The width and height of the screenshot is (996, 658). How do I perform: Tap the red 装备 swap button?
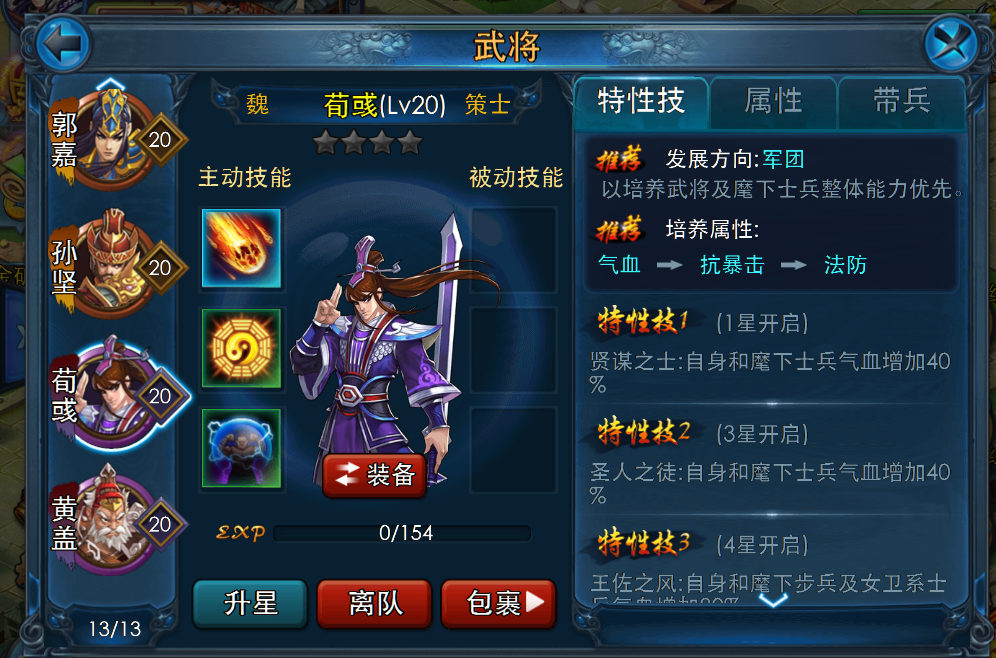[x=374, y=475]
